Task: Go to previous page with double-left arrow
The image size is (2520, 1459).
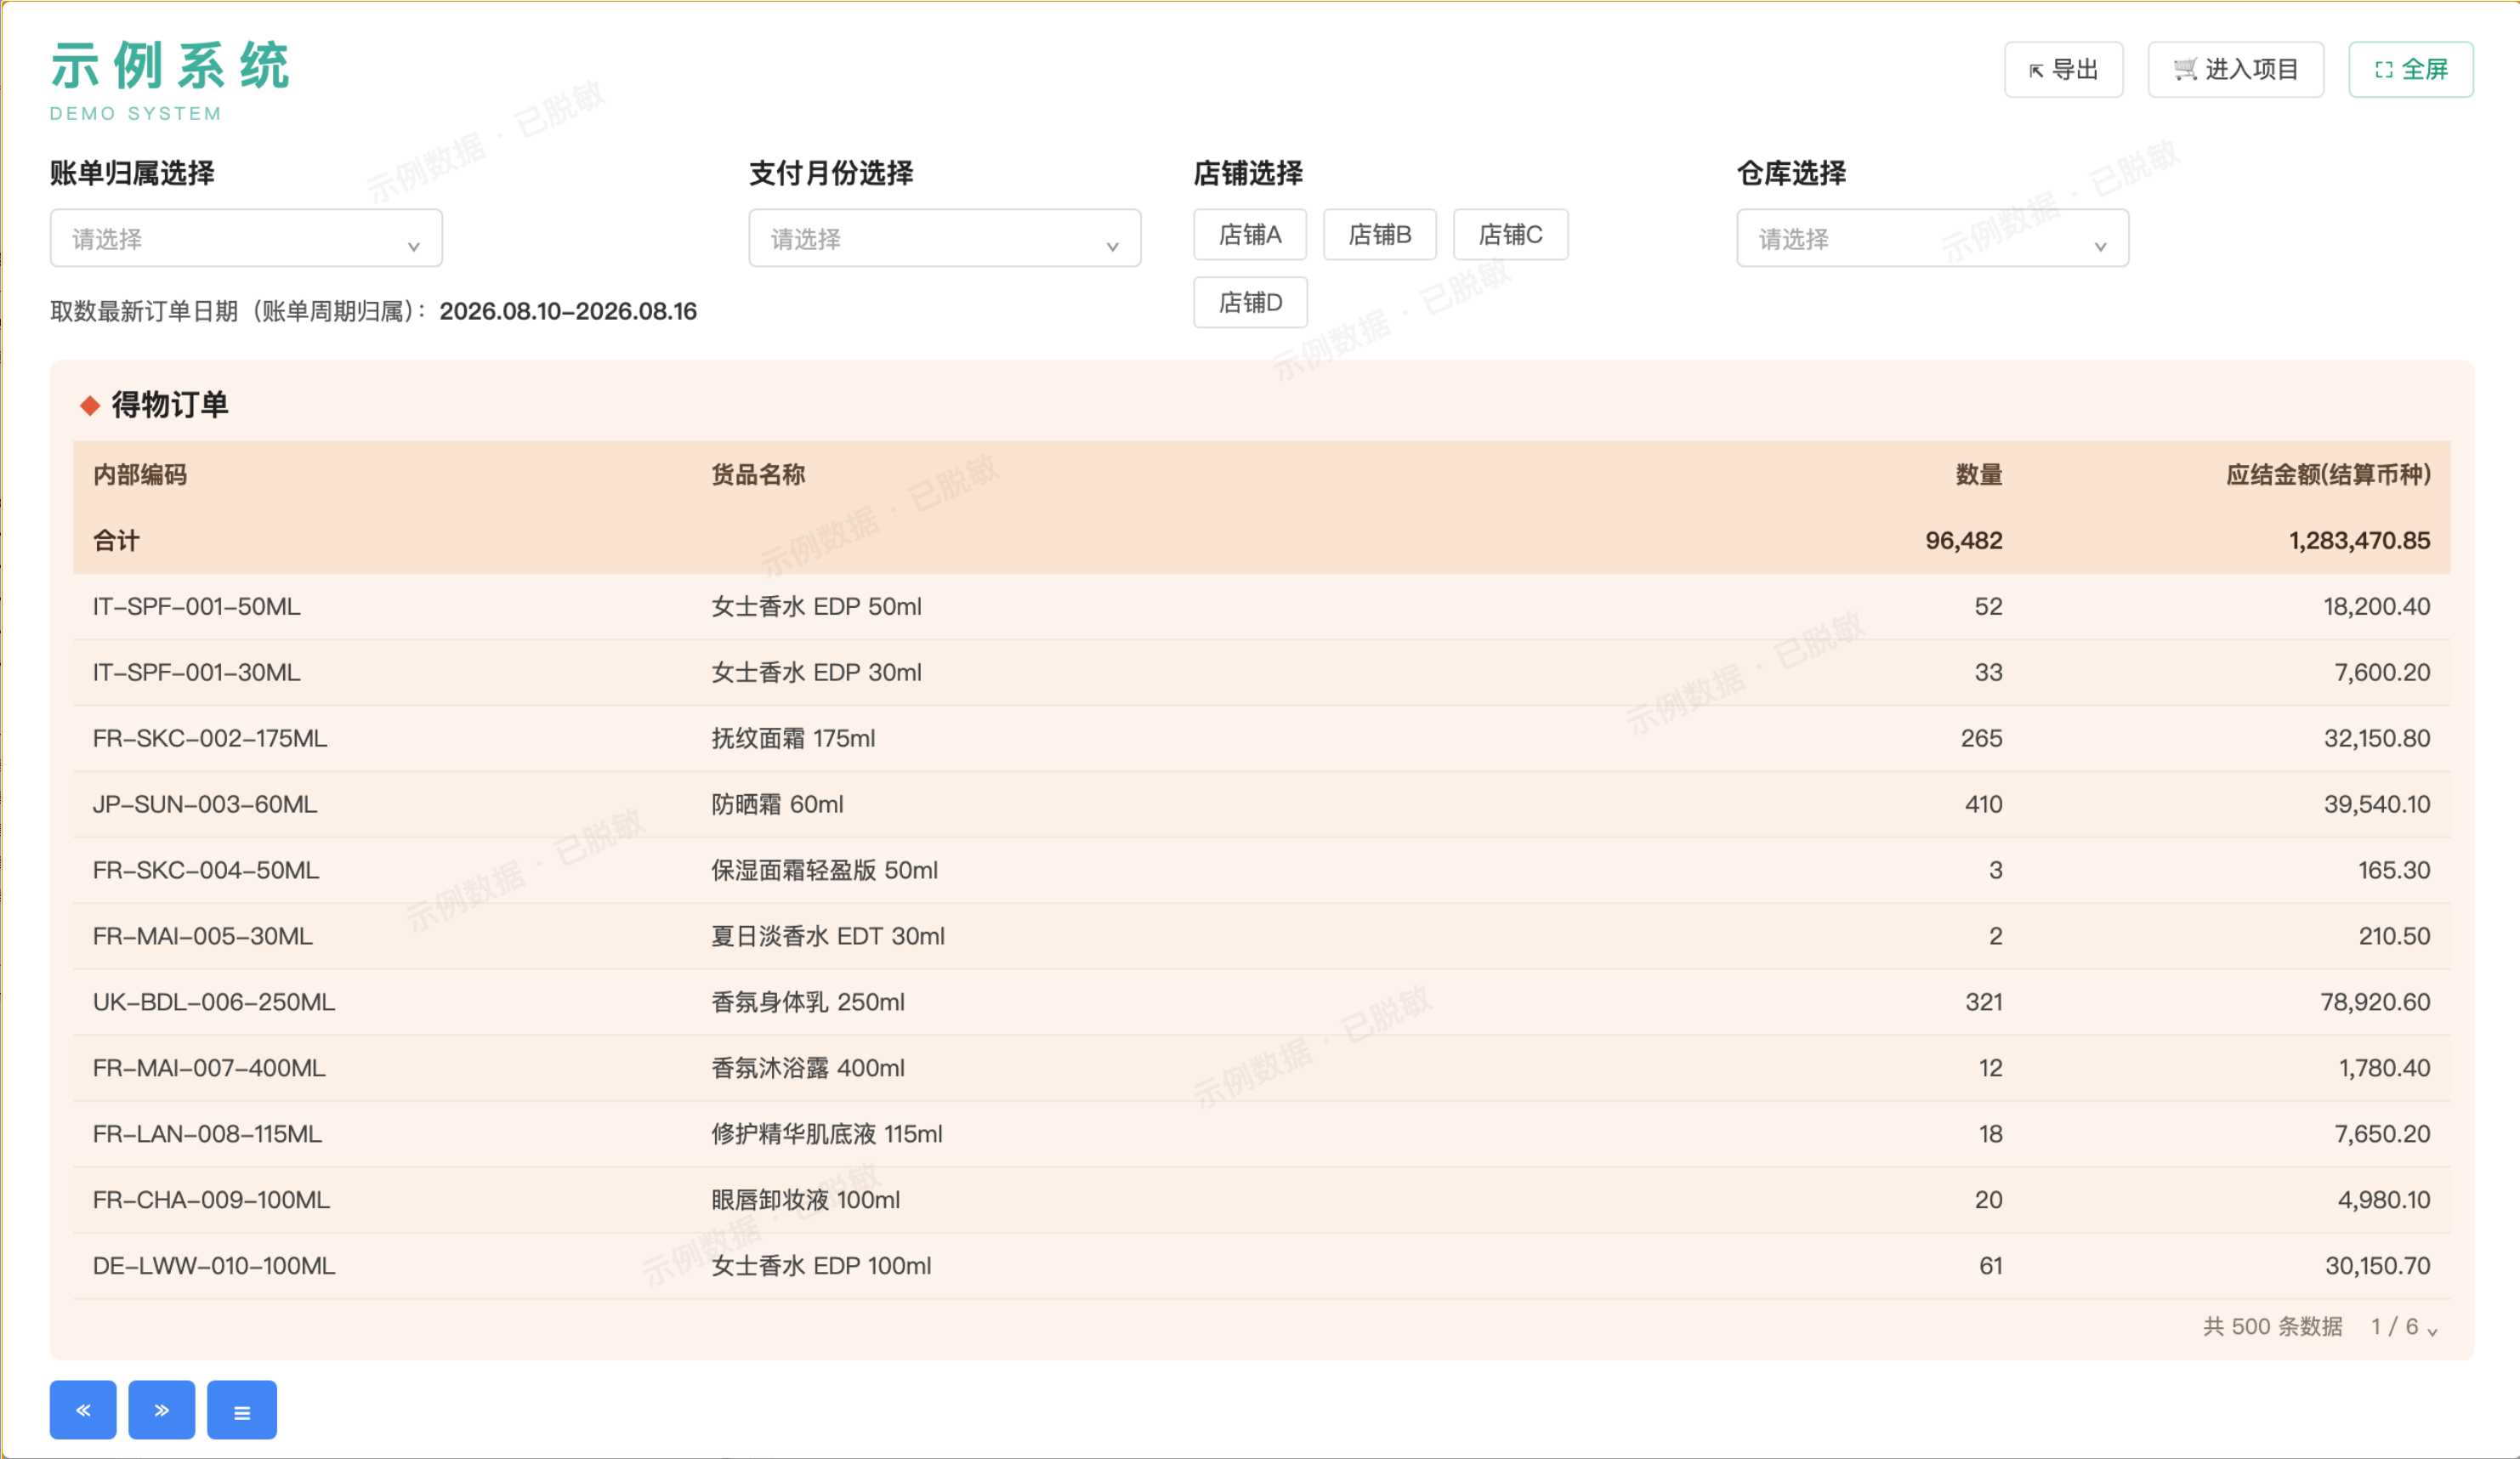Action: pyautogui.click(x=83, y=1409)
